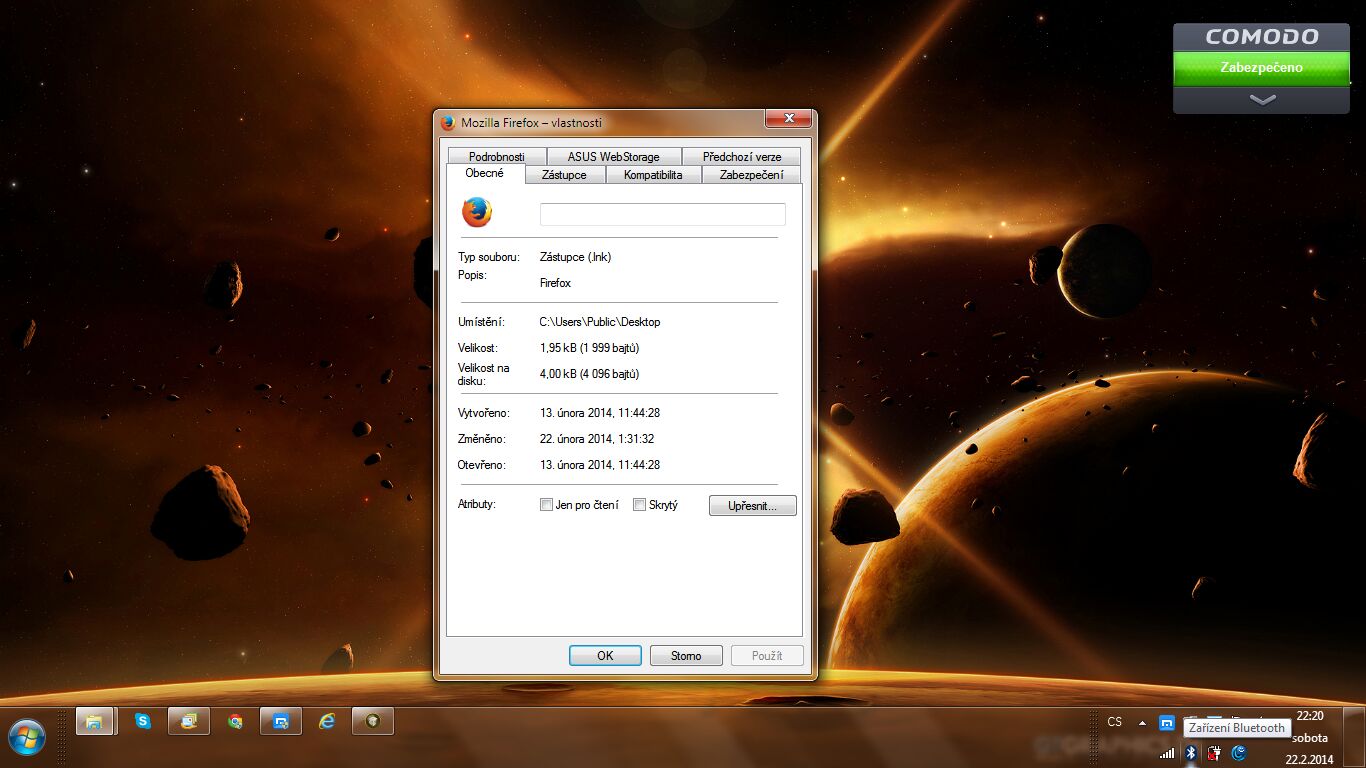Click the shortcut name text field

[662, 214]
